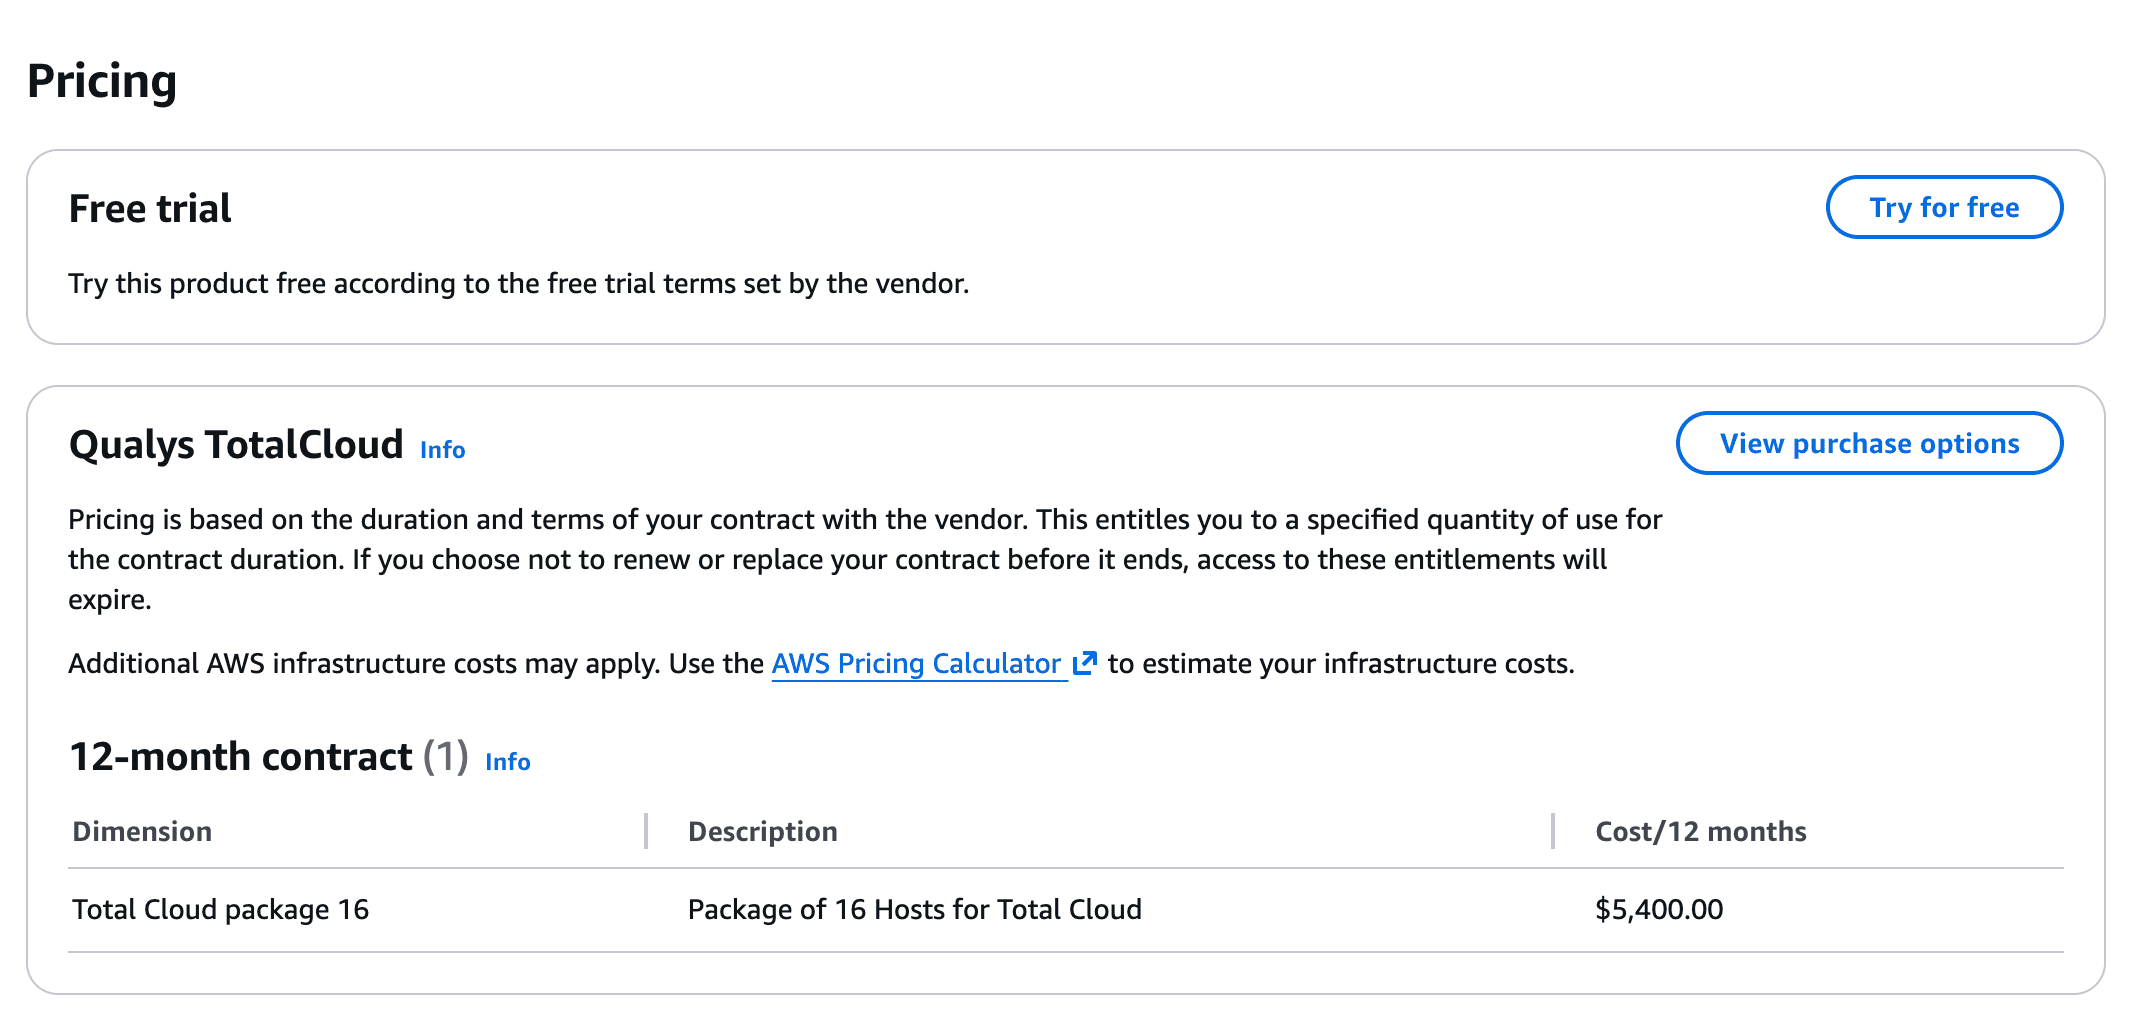The image size is (2132, 1022).
Task: Select the Dimension column header
Action: click(142, 832)
